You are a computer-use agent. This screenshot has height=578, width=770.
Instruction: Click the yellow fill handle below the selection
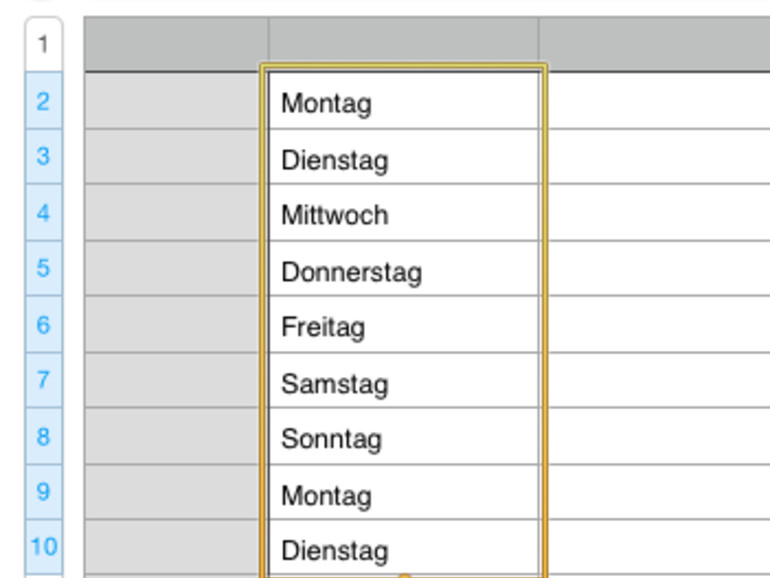404,575
